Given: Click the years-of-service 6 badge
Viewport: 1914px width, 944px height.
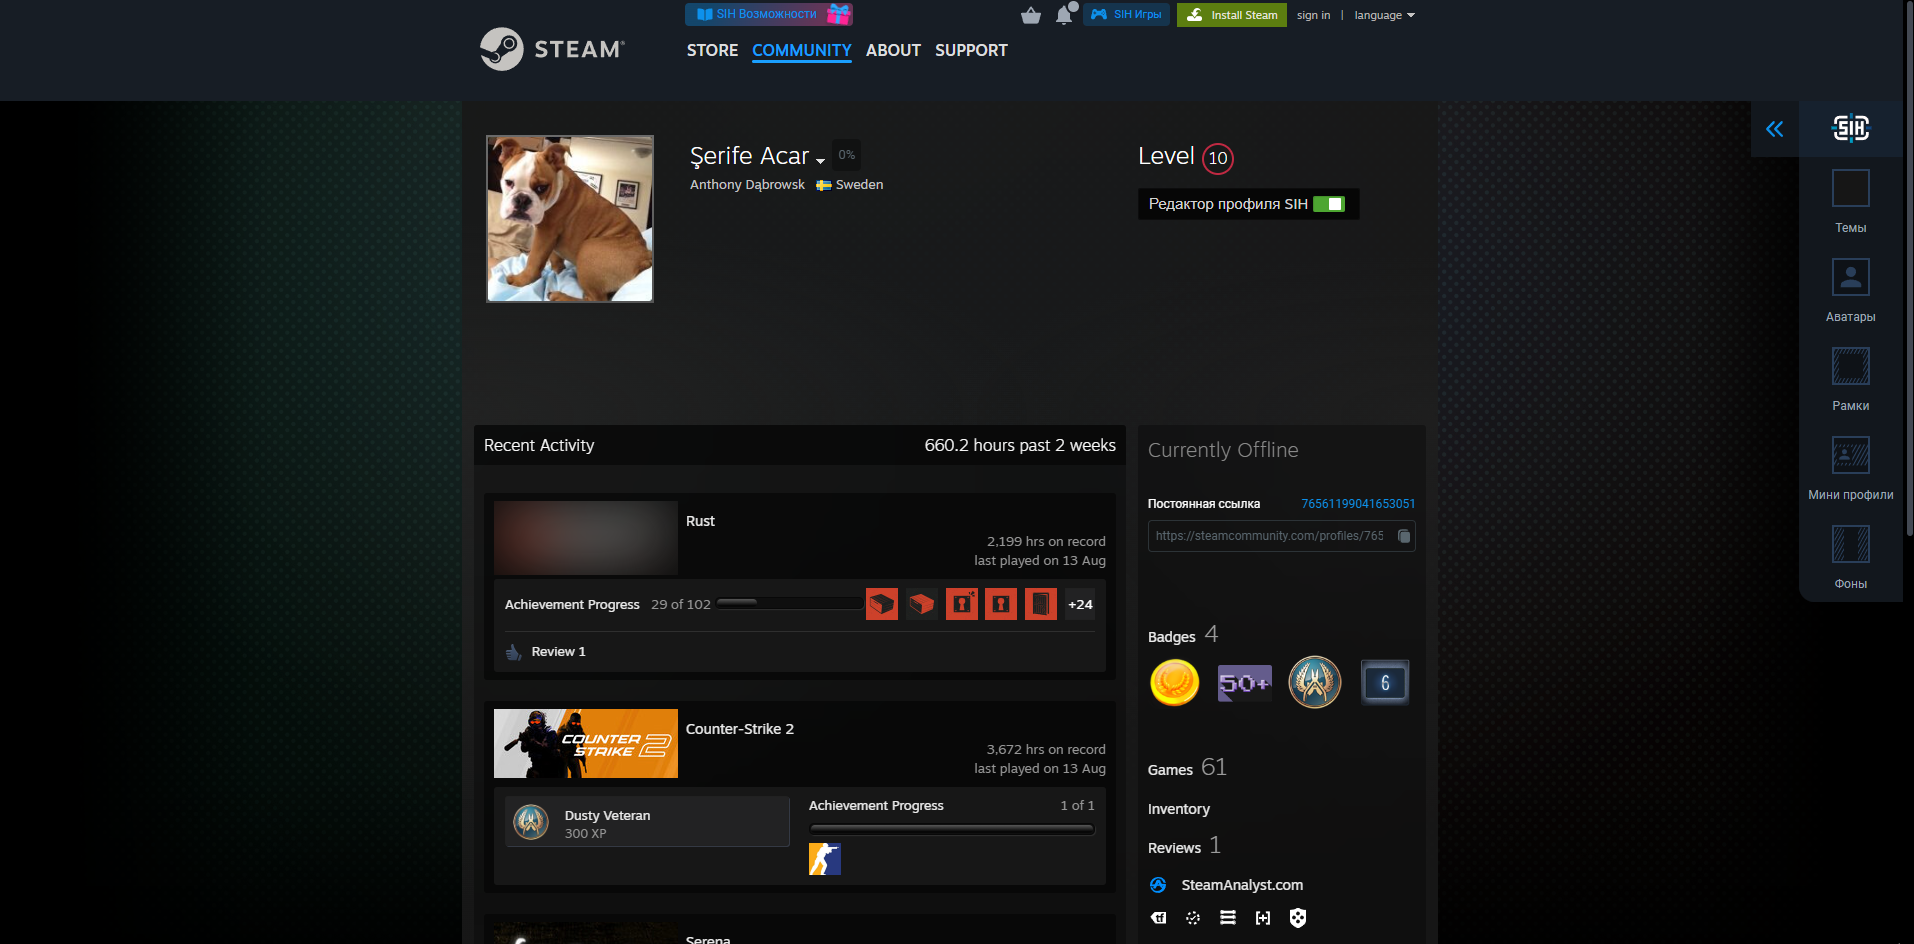Looking at the screenshot, I should coord(1385,683).
